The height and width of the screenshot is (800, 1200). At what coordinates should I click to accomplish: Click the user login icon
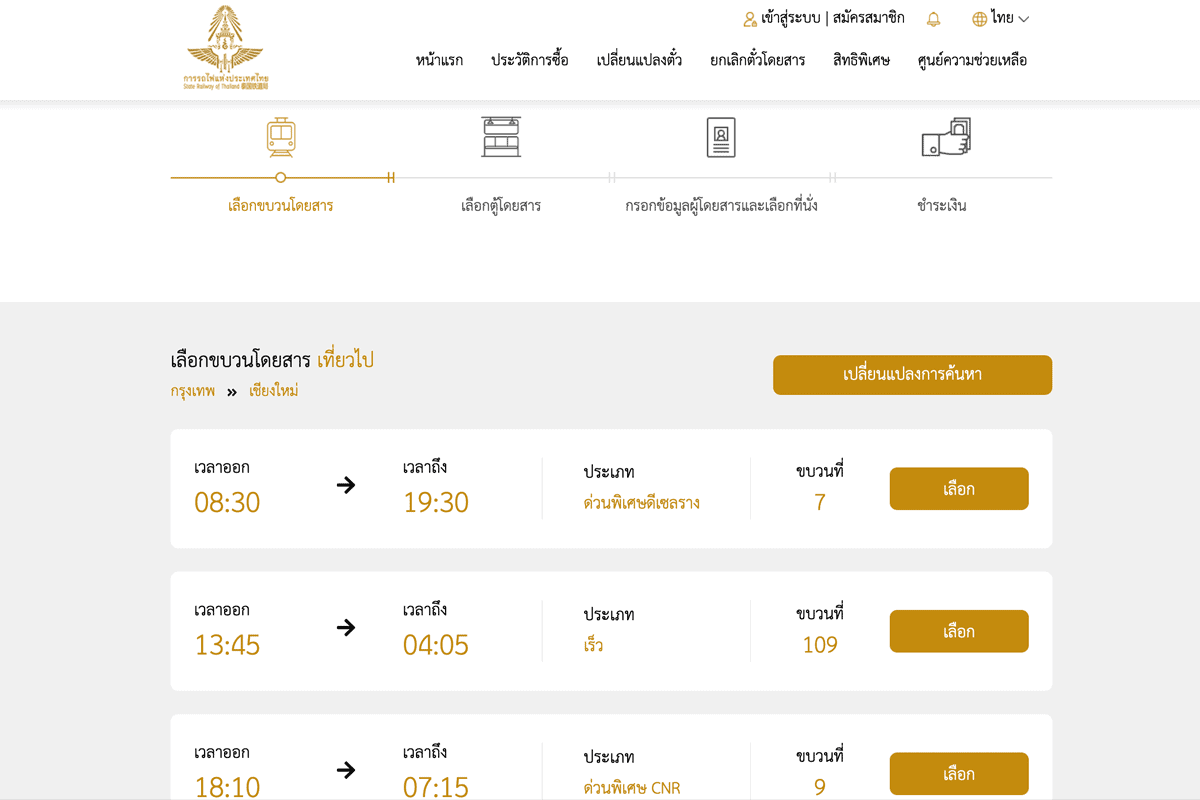750,19
